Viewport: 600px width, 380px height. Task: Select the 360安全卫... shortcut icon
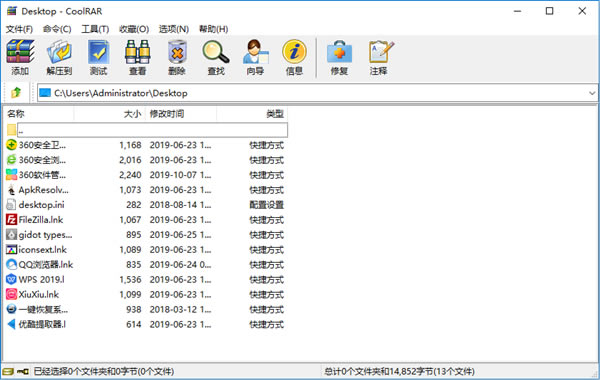[x=11, y=145]
